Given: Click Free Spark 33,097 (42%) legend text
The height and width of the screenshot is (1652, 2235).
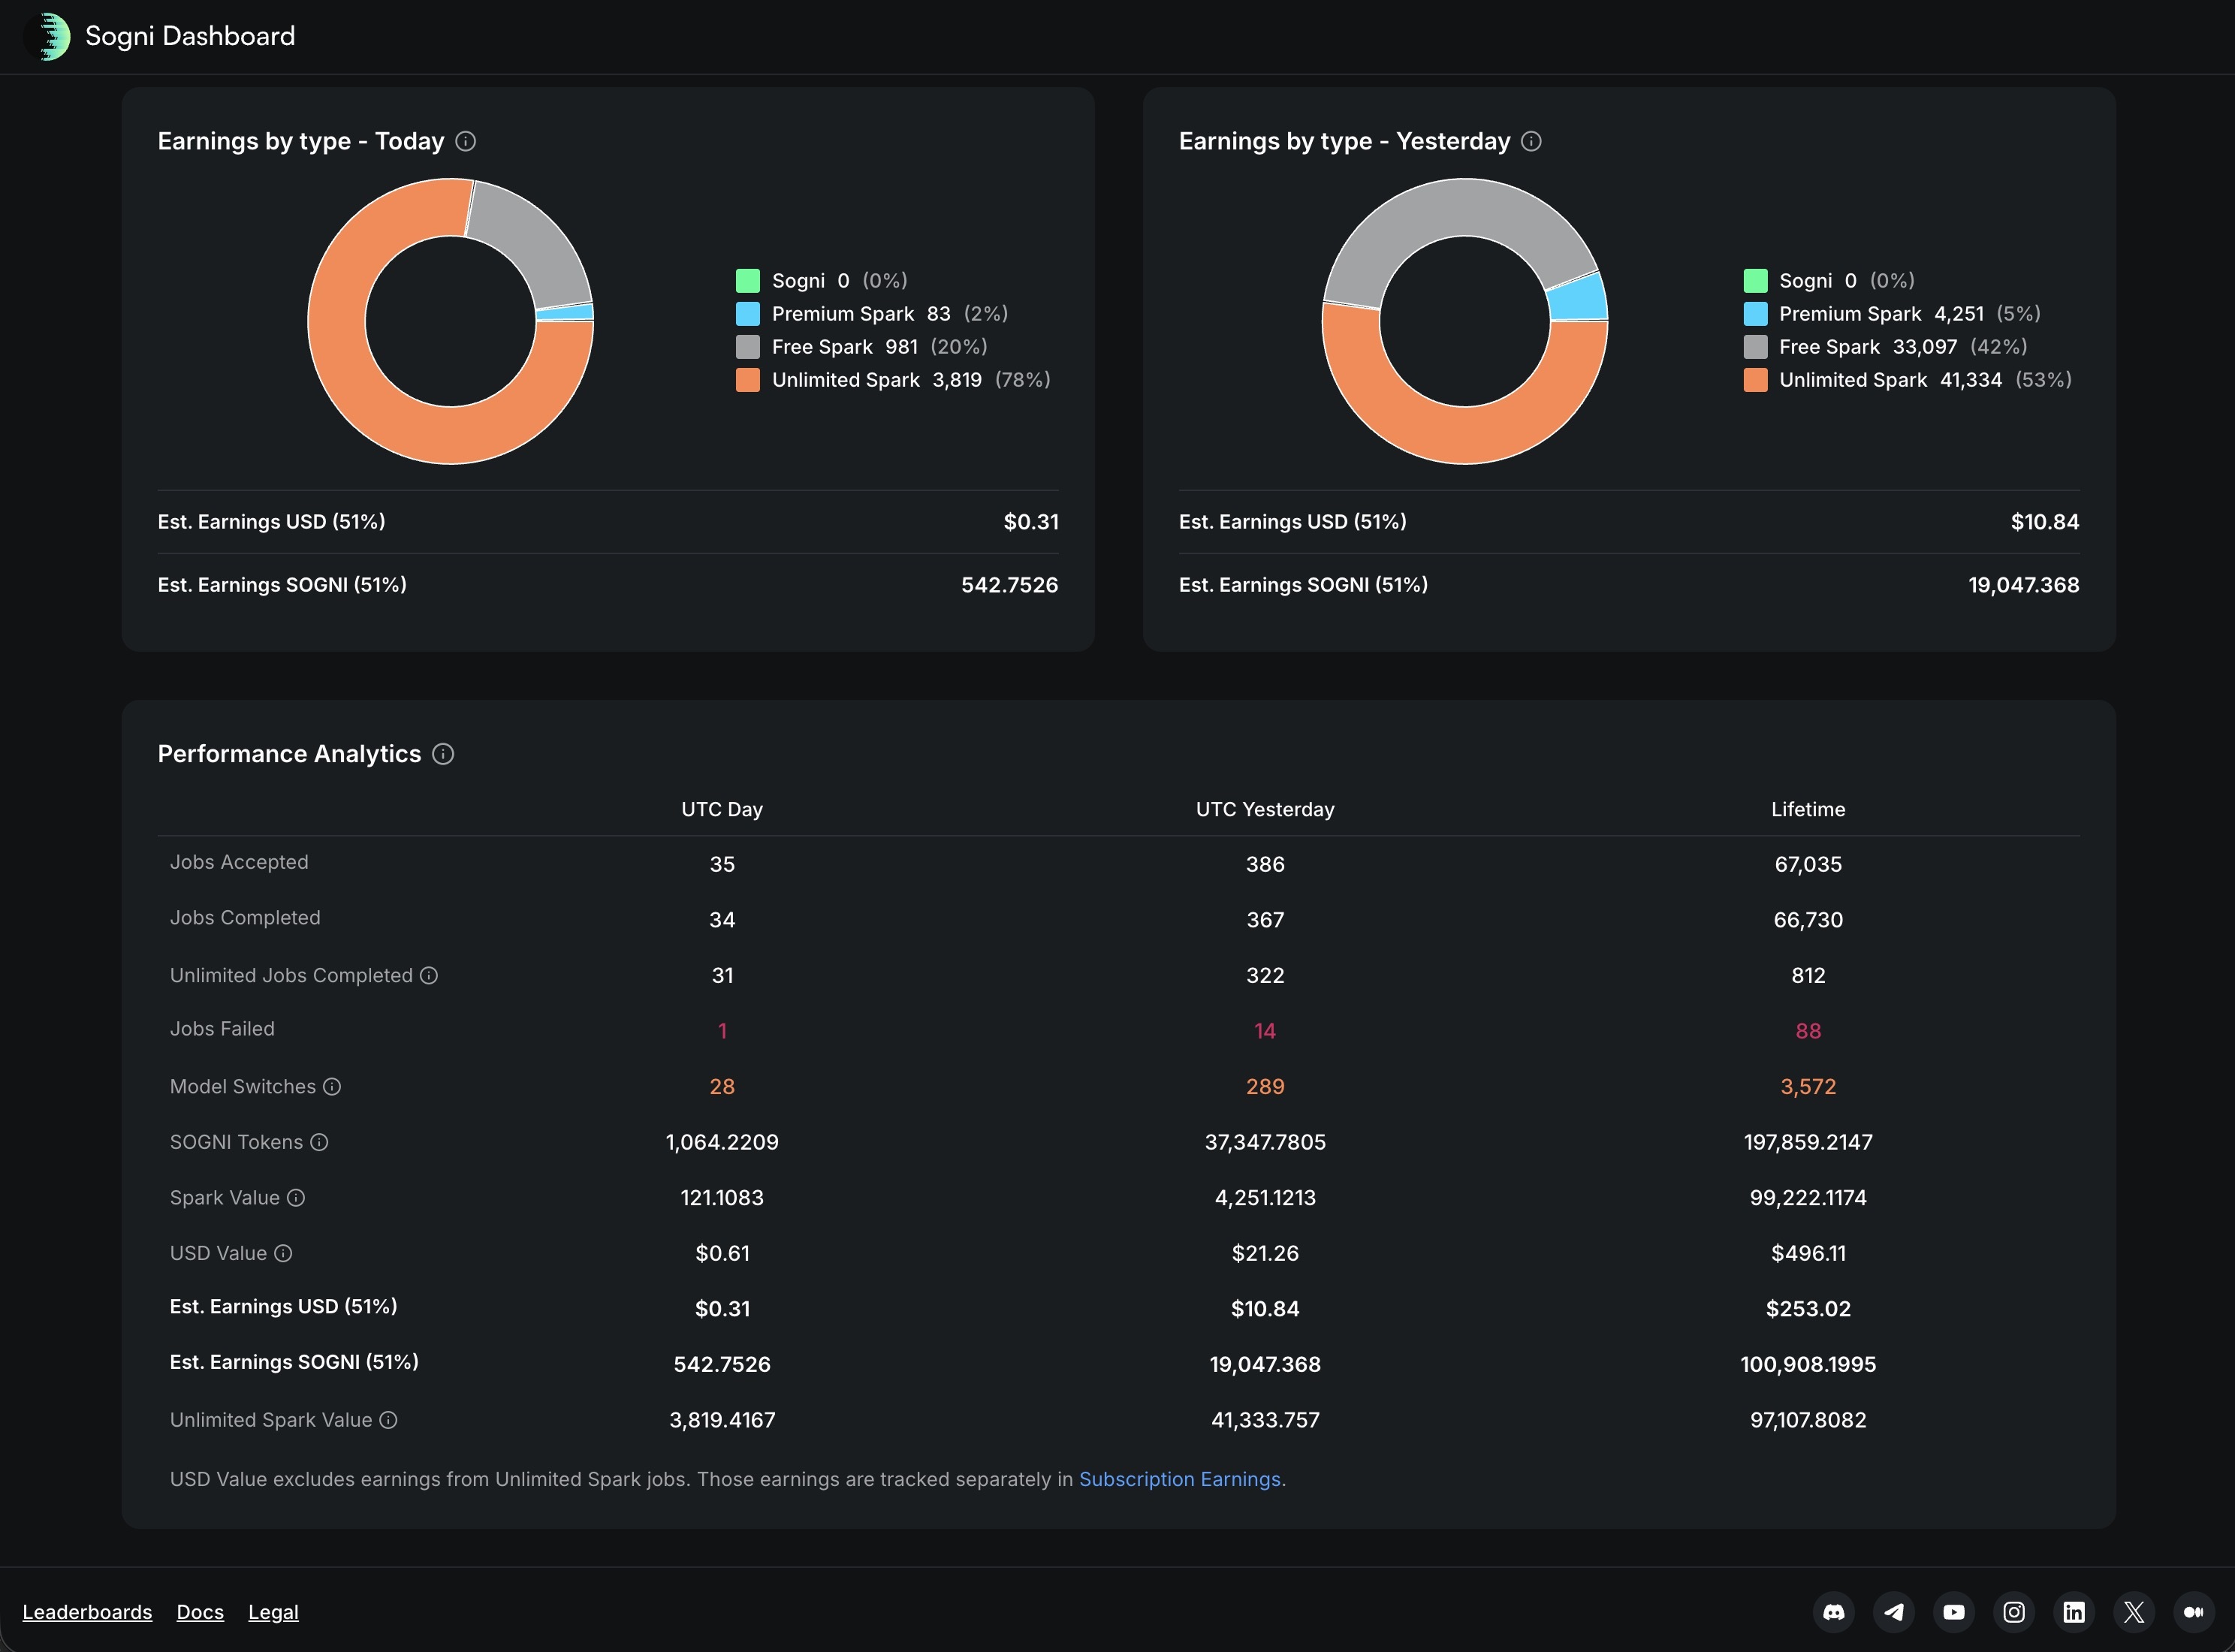Looking at the screenshot, I should coord(1903,347).
